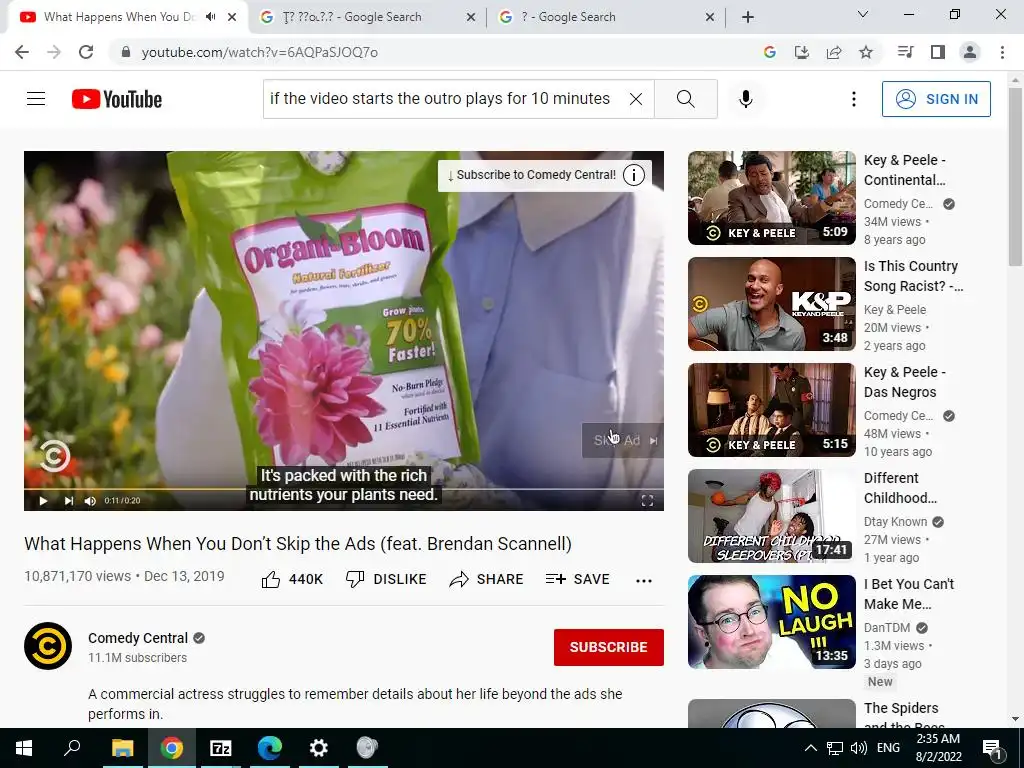Show hidden system tray icons chevron

click(x=810, y=748)
